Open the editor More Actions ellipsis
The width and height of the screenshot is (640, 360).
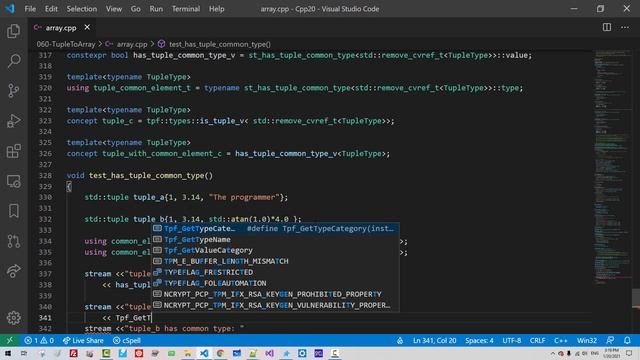pos(625,27)
